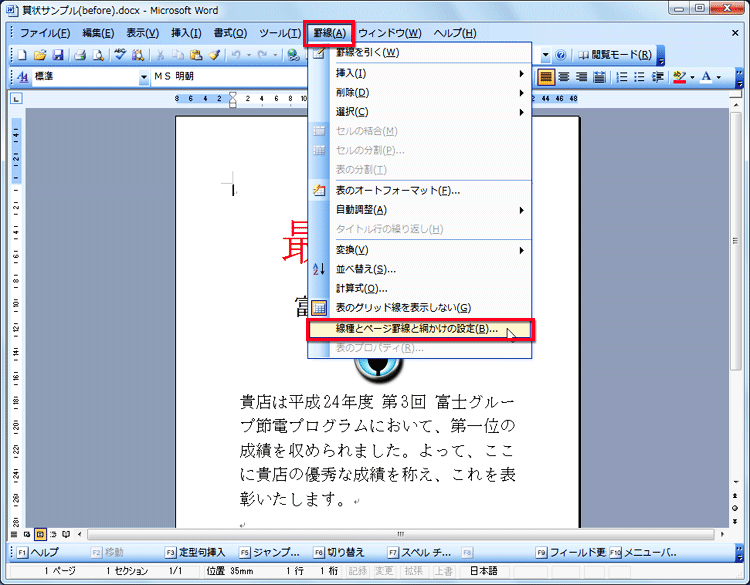750x585 pixels.
Task: Open the ウィンドウ(W) menu
Action: [390, 33]
